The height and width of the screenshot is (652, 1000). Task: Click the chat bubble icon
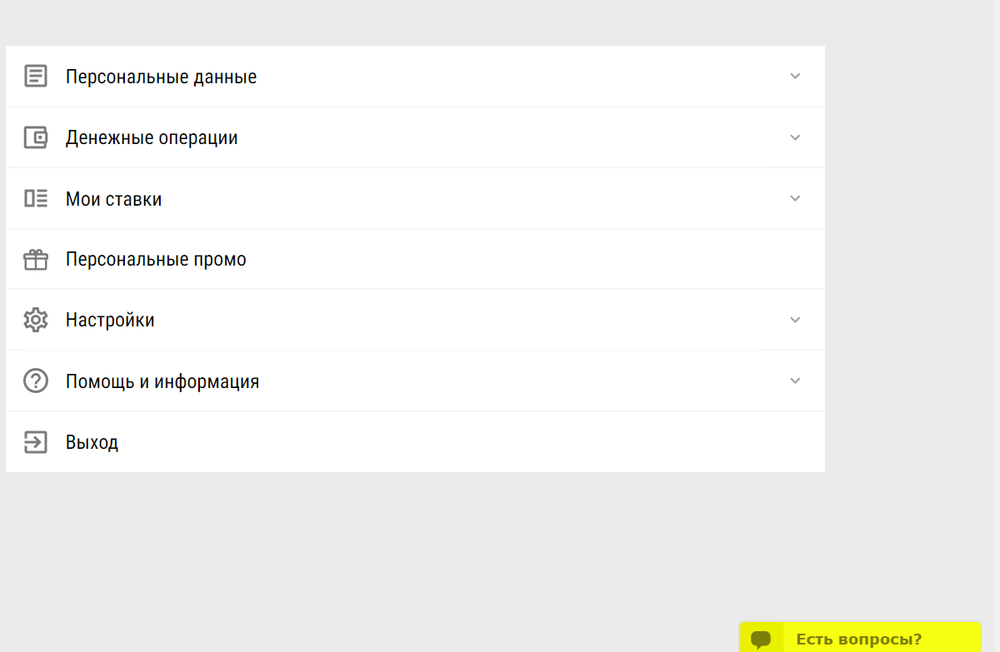[761, 639]
